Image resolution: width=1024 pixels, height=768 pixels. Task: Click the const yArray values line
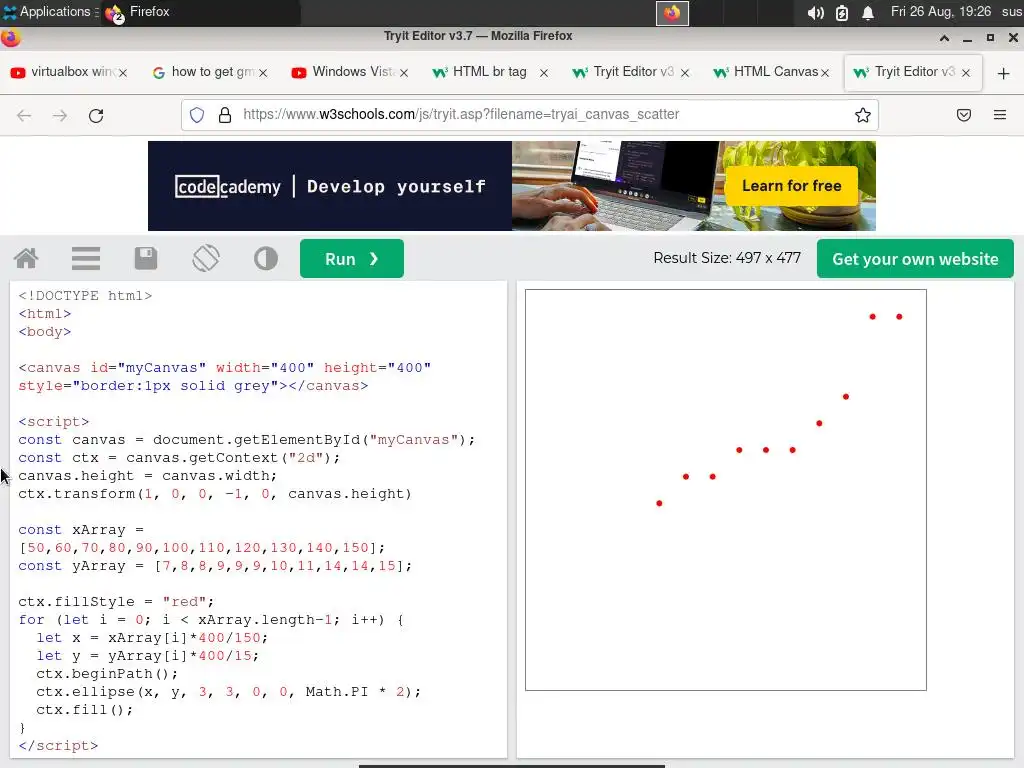click(216, 566)
